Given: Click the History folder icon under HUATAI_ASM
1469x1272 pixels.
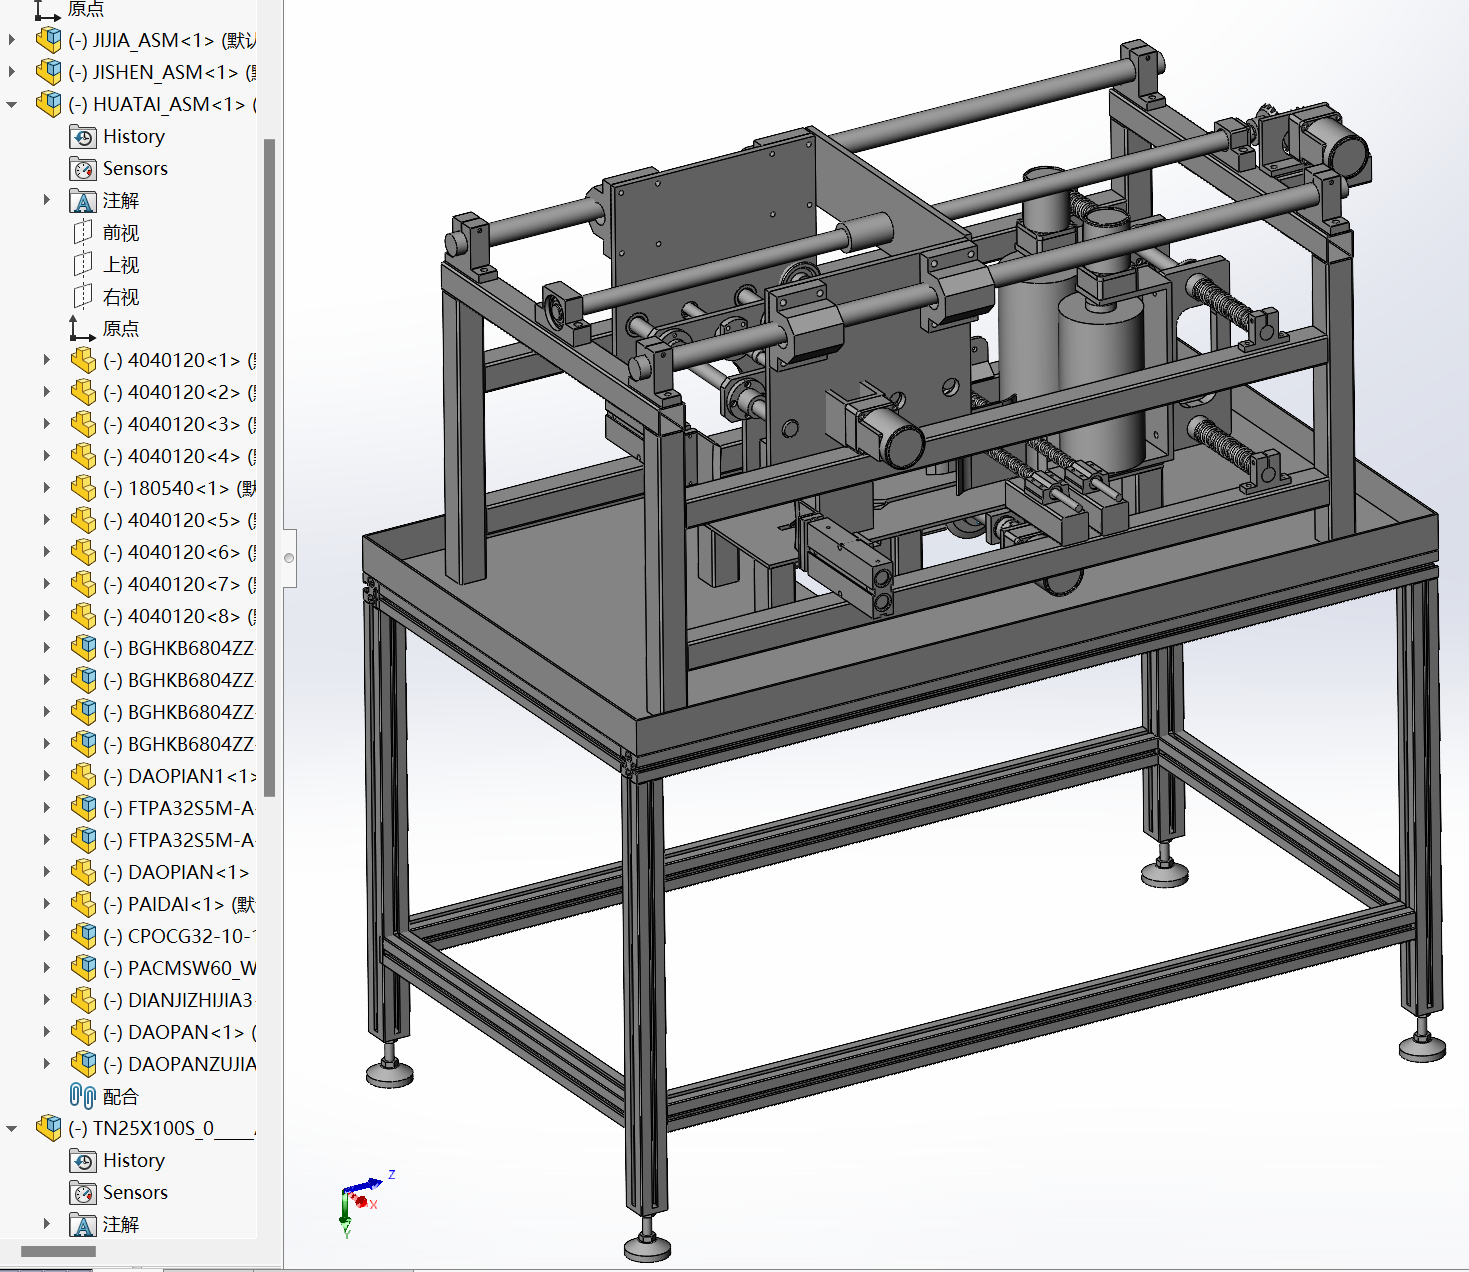Looking at the screenshot, I should tap(83, 137).
